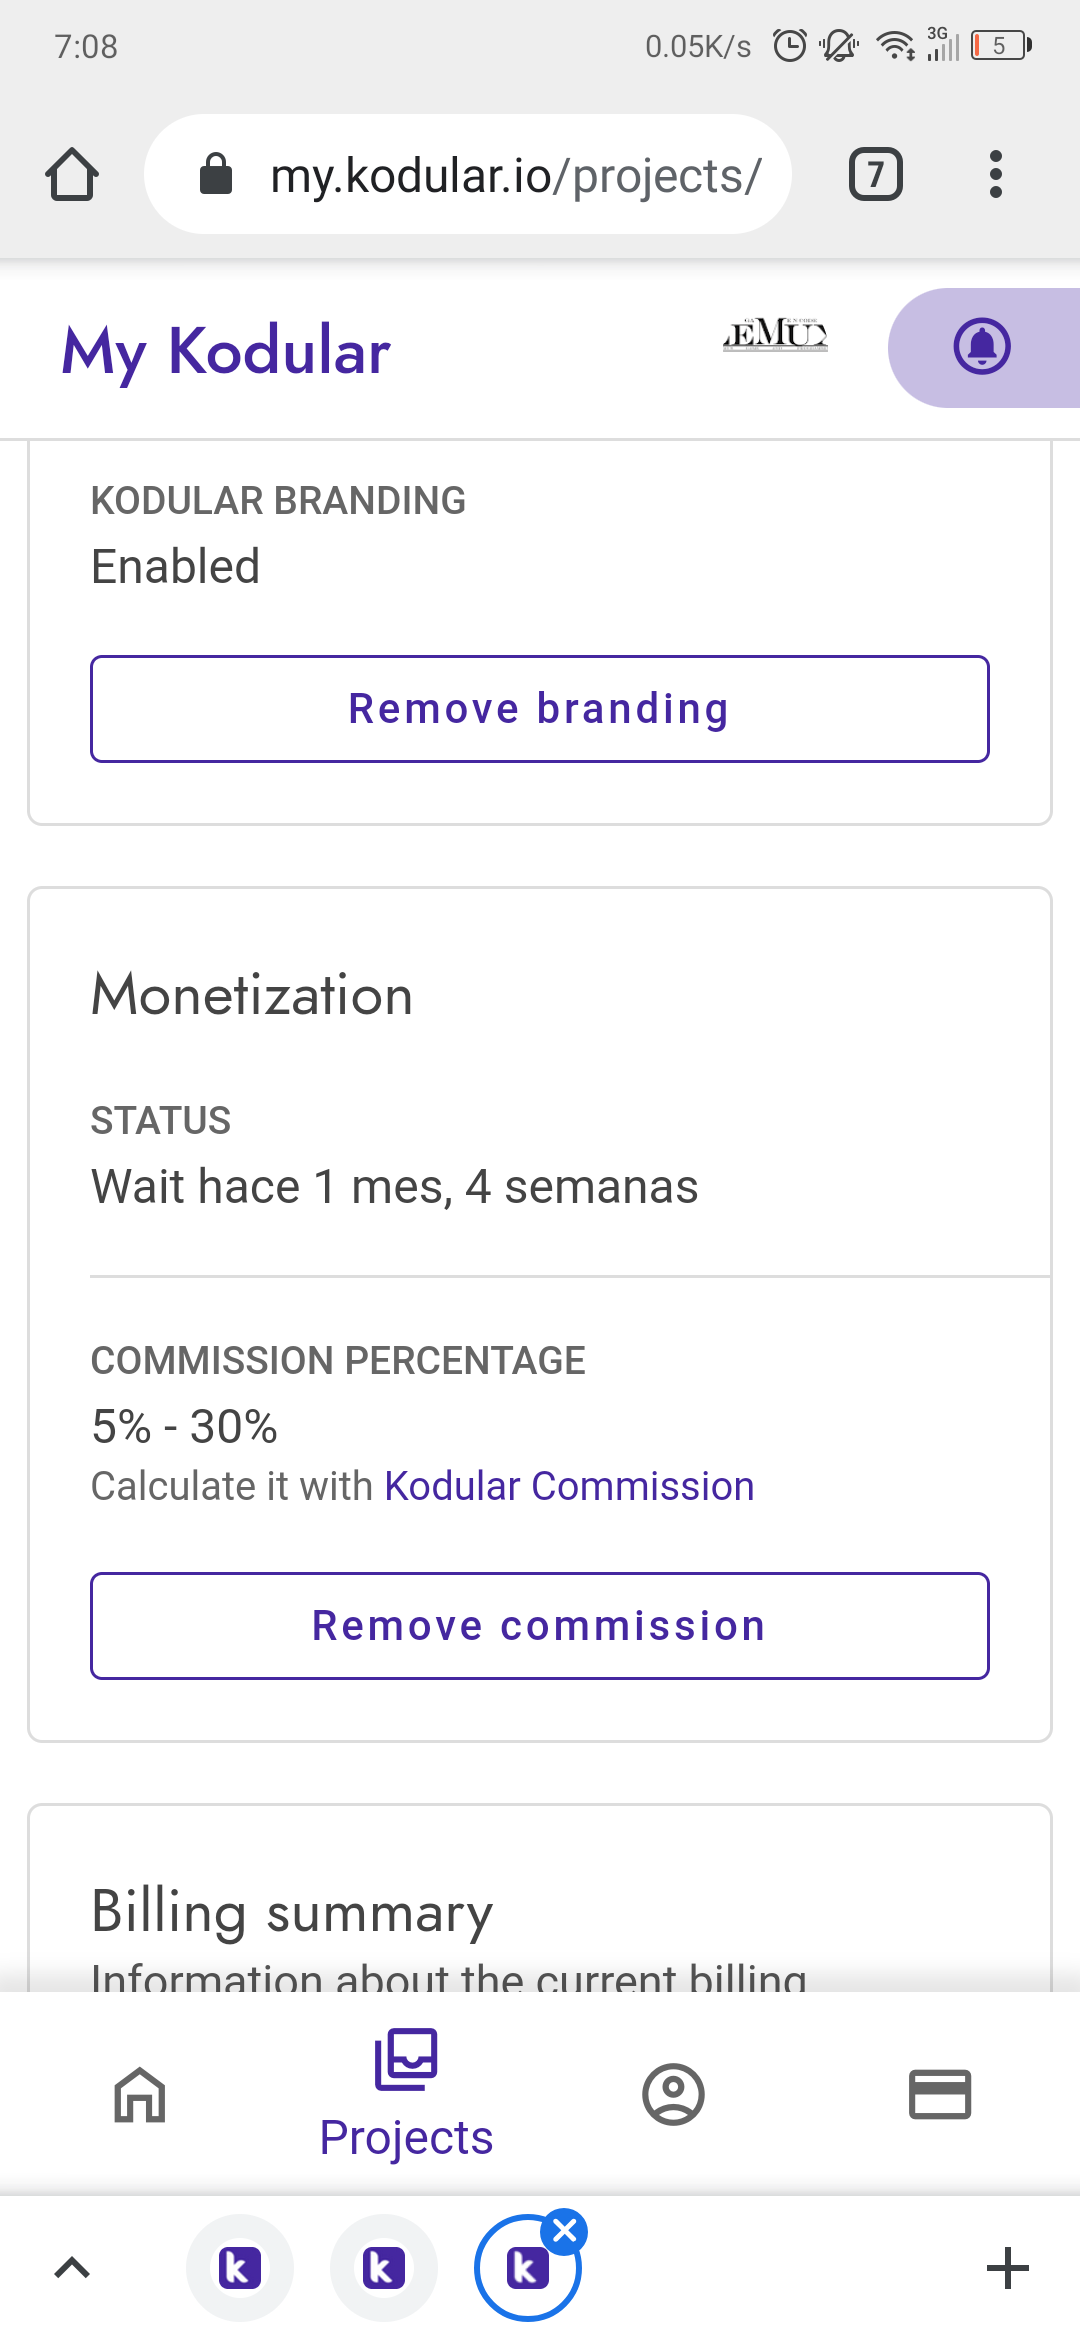The image size is (1080, 2340).
Task: Open the billing card tab icon
Action: (940, 2094)
